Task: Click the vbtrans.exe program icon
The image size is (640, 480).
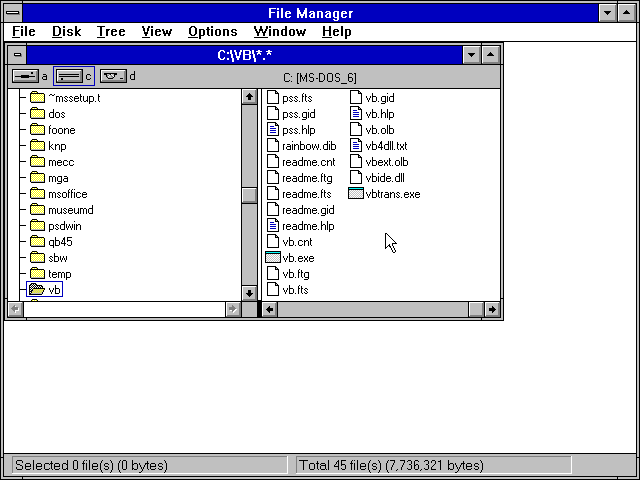Action: point(356,193)
